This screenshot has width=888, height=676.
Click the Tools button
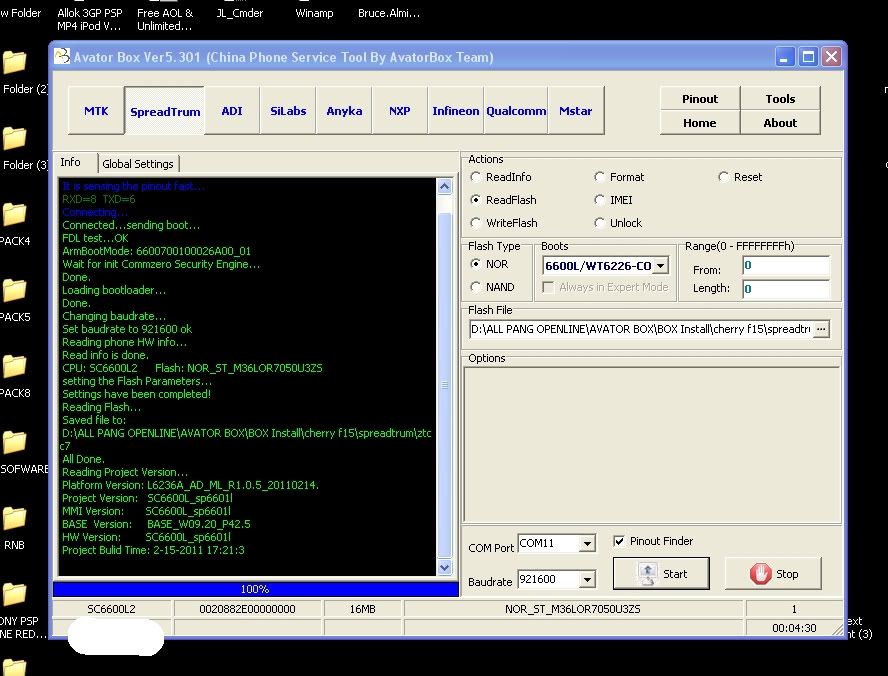780,99
